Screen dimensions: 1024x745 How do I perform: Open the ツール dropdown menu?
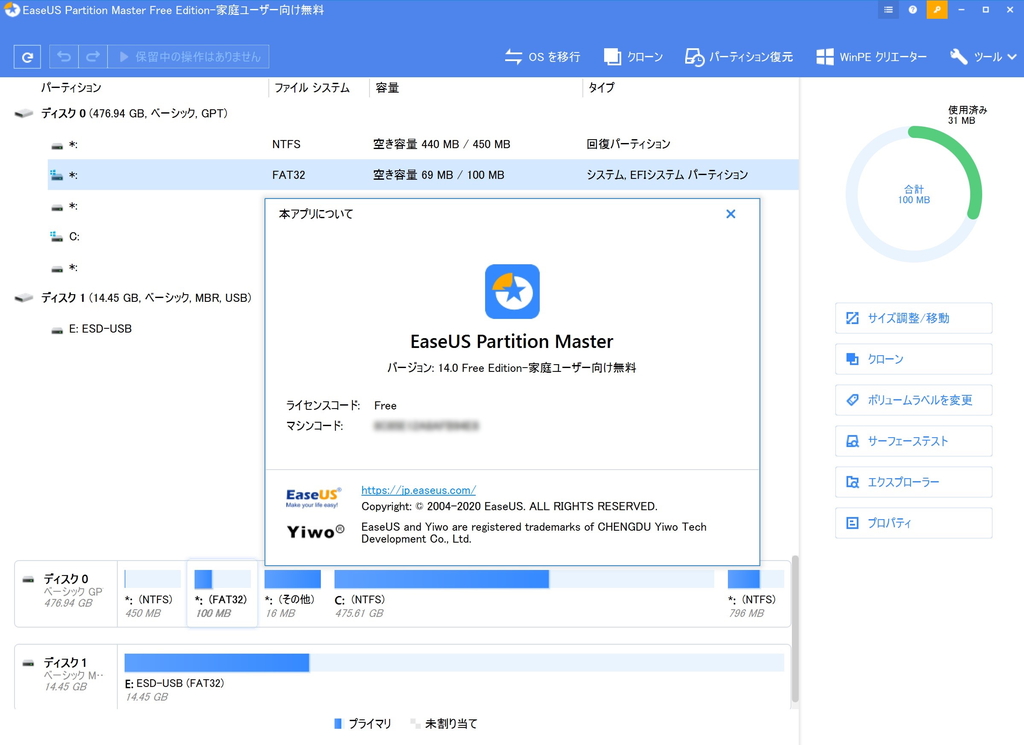981,57
